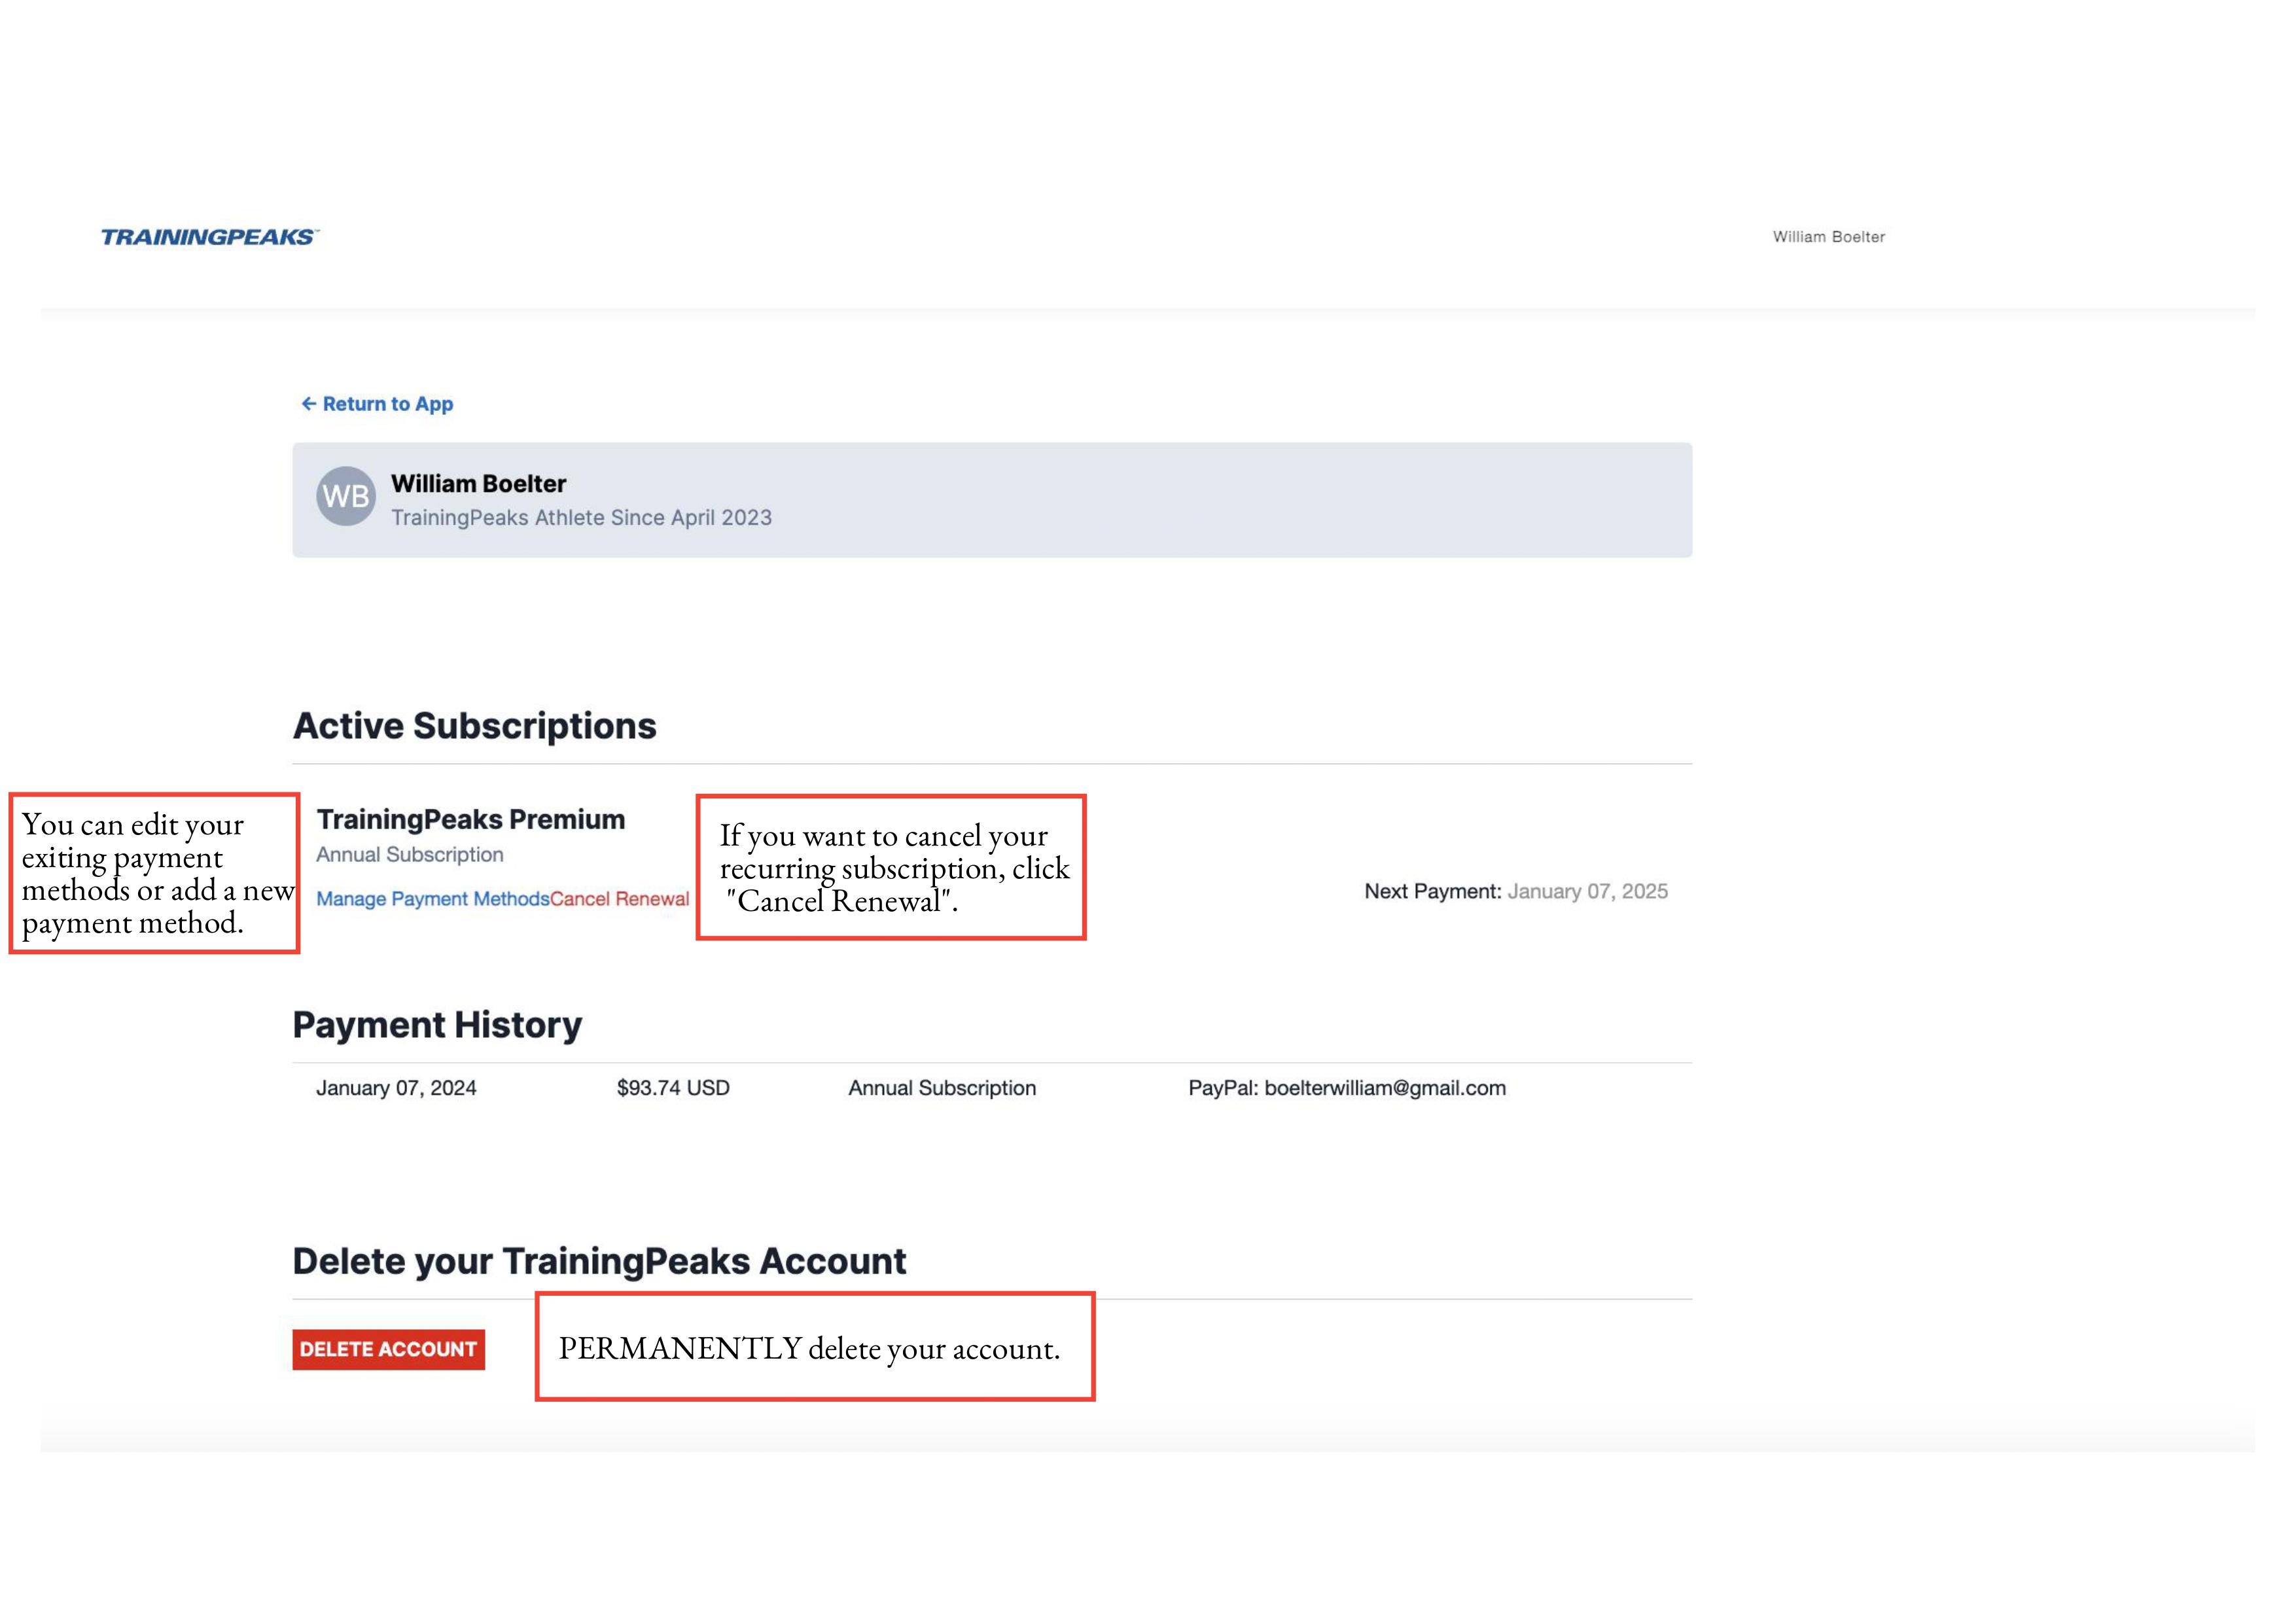Viewport: 2296px width, 1623px height.
Task: Click the WB avatar circle
Action: [x=346, y=496]
